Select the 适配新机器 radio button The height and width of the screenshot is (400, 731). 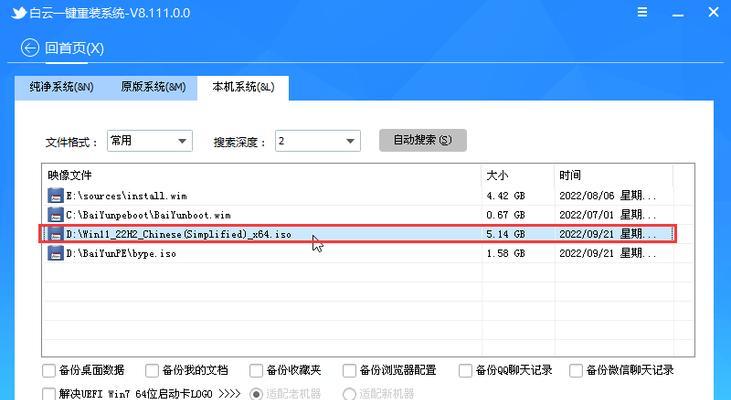pos(349,394)
